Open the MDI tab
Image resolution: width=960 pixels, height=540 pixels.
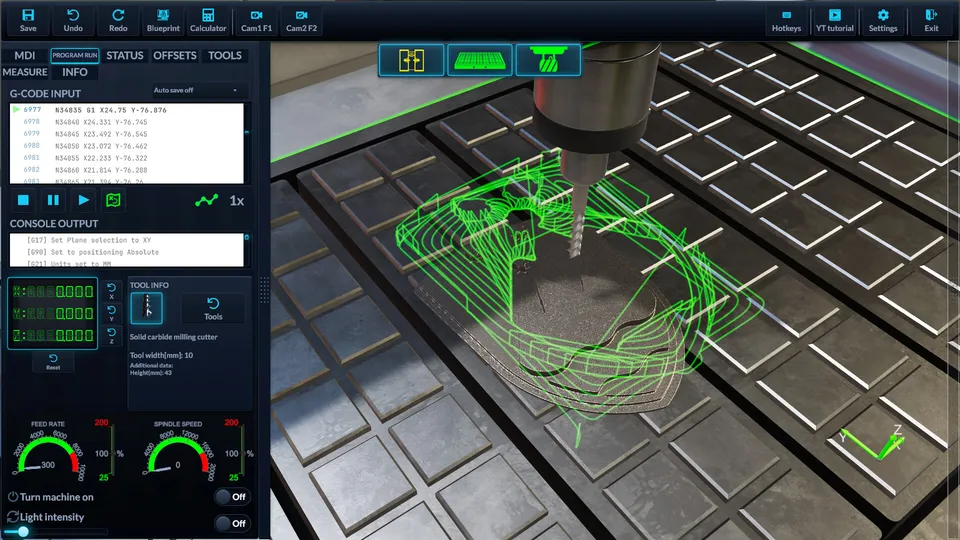click(x=24, y=56)
